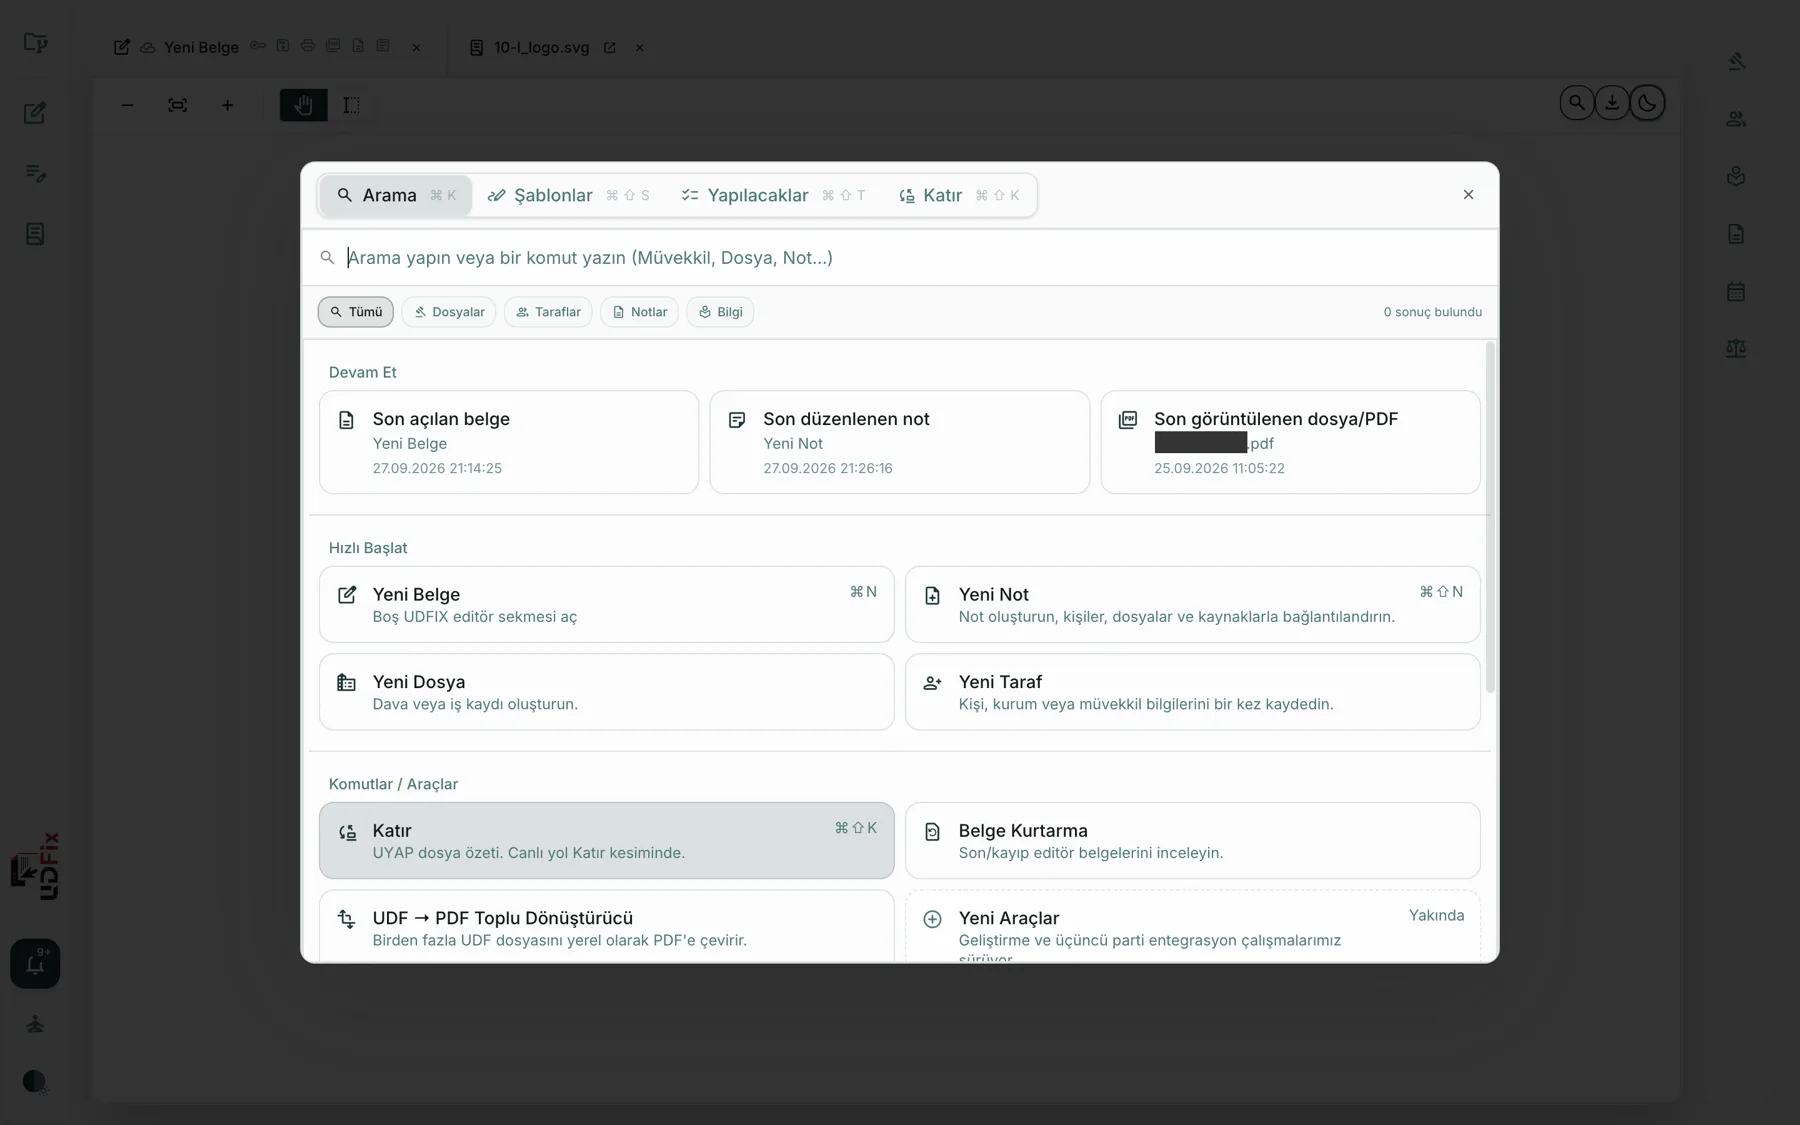This screenshot has height=1125, width=1800.
Task: Start a Yeni Belge editor tab
Action: click(x=606, y=604)
